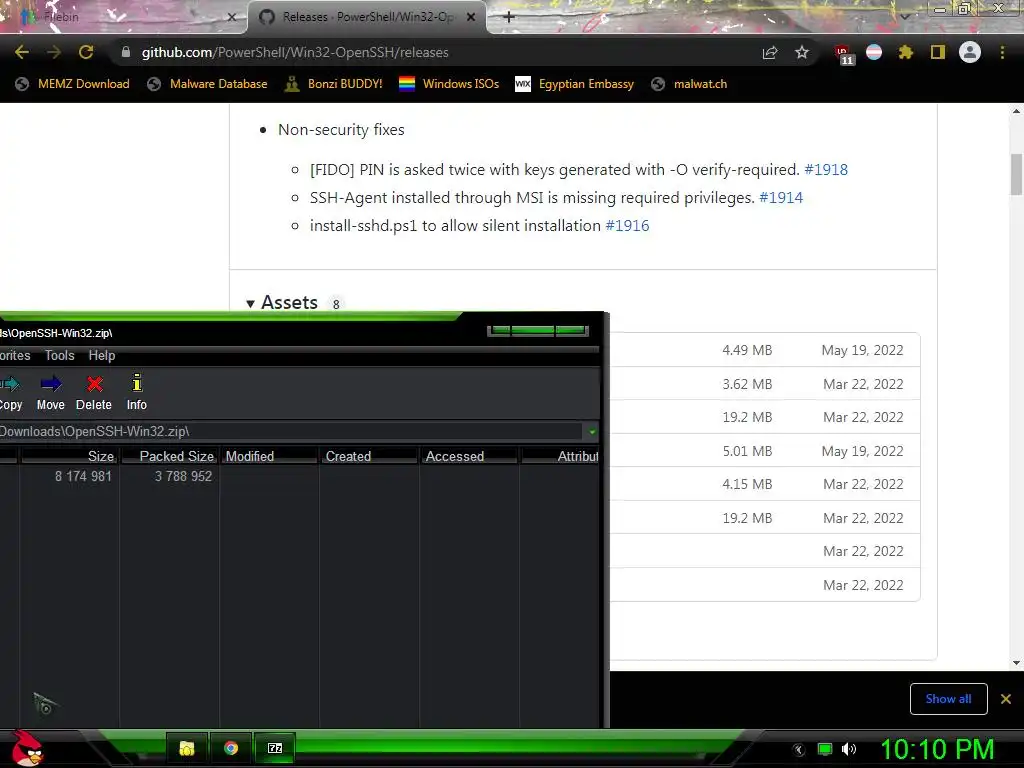This screenshot has height=768, width=1024.
Task: Open the Bonzi BUDDY! bookmark
Action: click(334, 84)
